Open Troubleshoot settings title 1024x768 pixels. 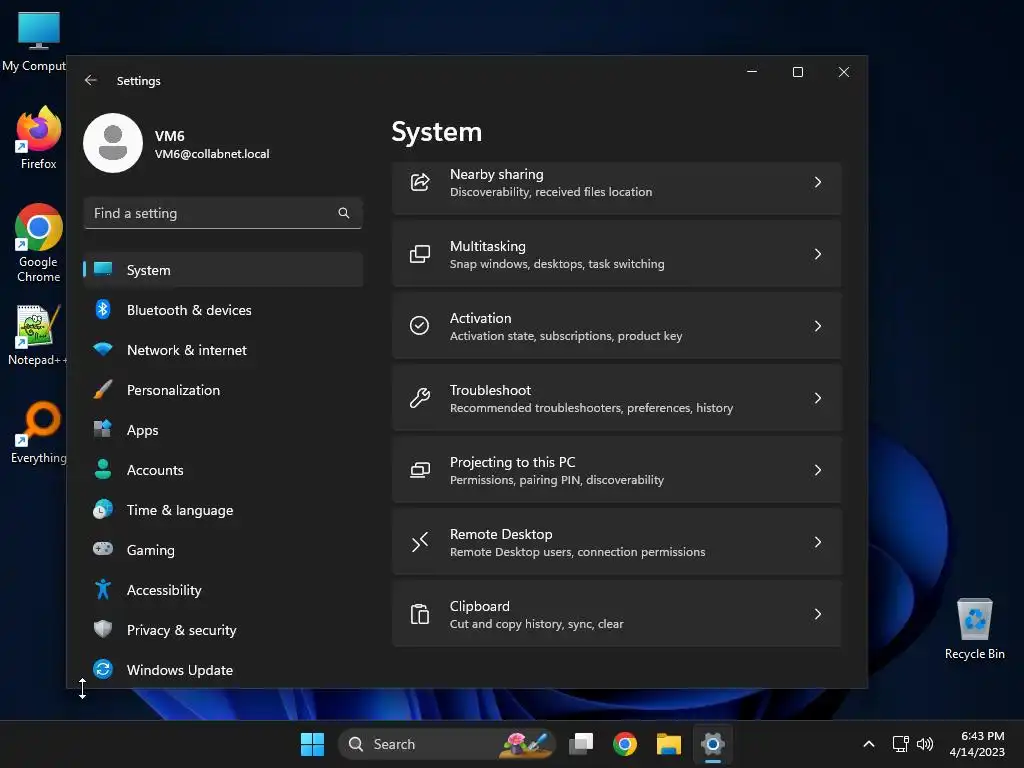490,390
